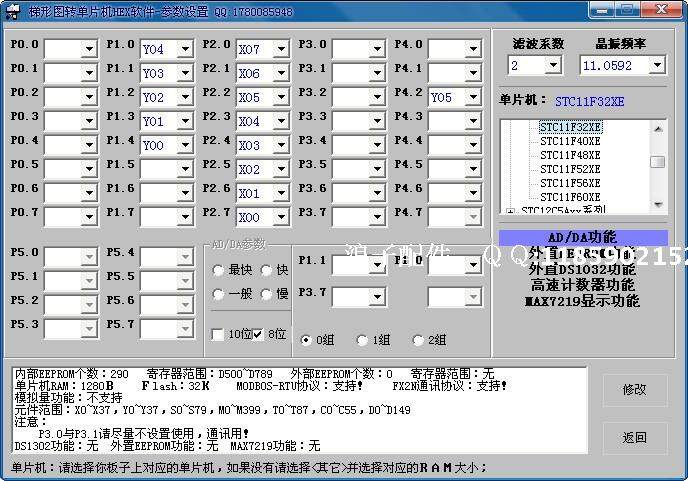Open the P2.4 dropdown showing X03
This screenshot has width=688, height=481.
281,145
